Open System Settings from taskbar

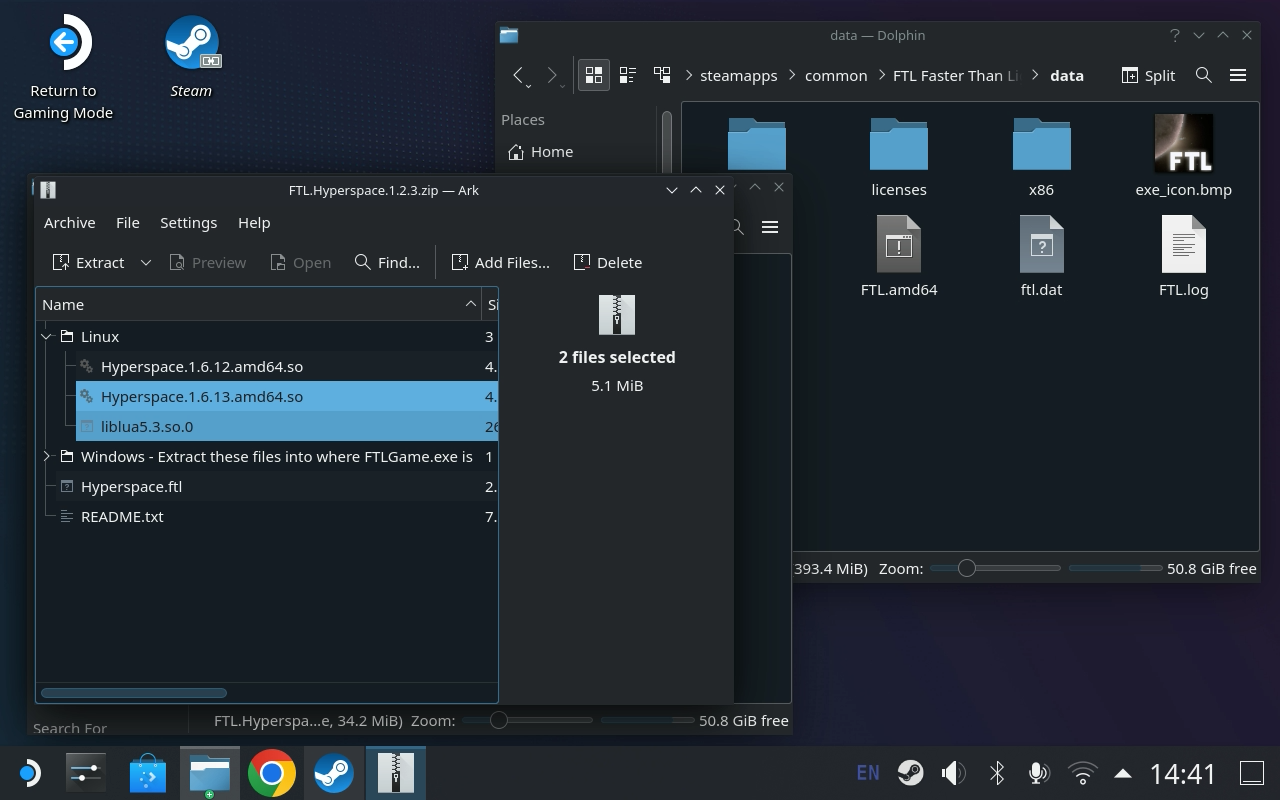point(86,773)
